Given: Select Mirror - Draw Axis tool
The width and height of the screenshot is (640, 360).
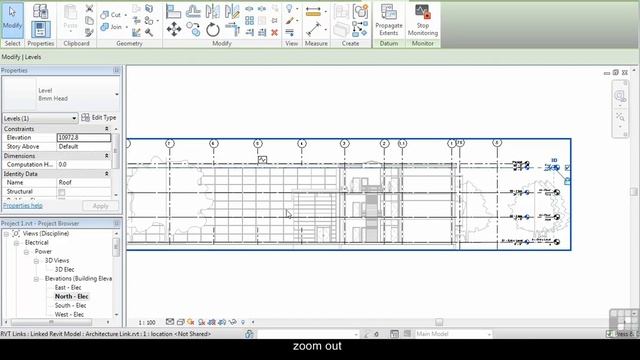Looking at the screenshot, I should [x=232, y=11].
